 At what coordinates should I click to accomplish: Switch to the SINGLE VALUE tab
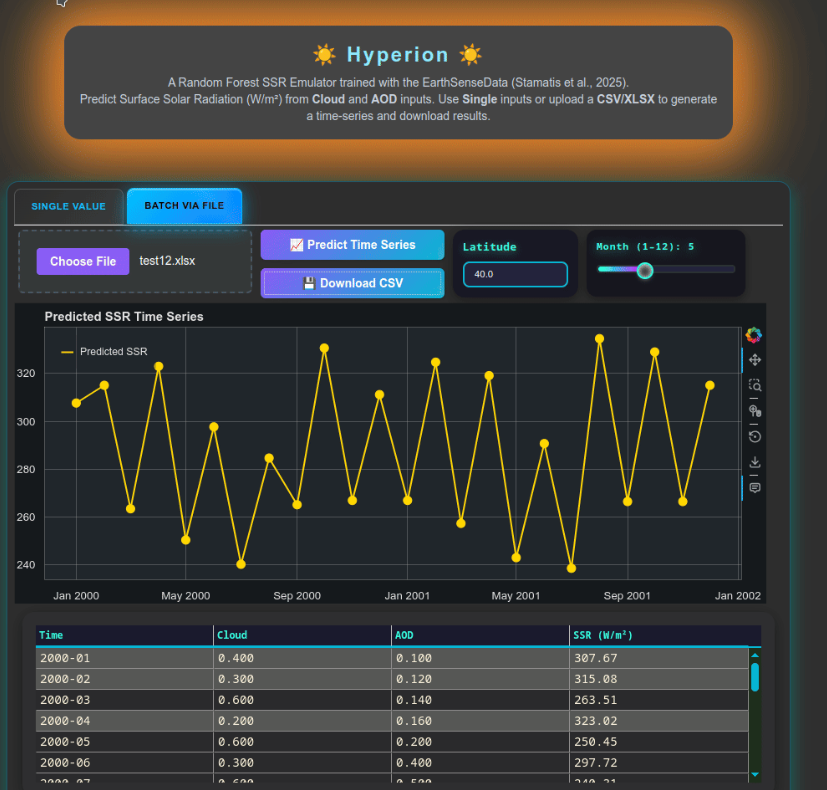click(x=68, y=206)
